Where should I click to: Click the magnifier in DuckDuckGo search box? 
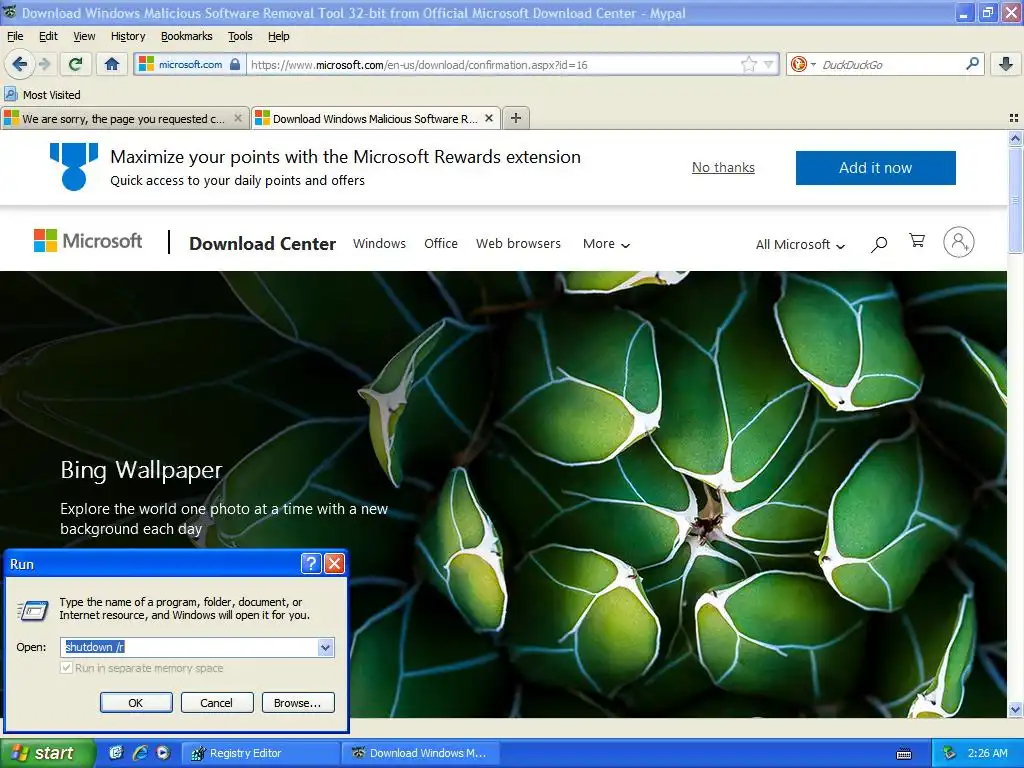point(972,64)
